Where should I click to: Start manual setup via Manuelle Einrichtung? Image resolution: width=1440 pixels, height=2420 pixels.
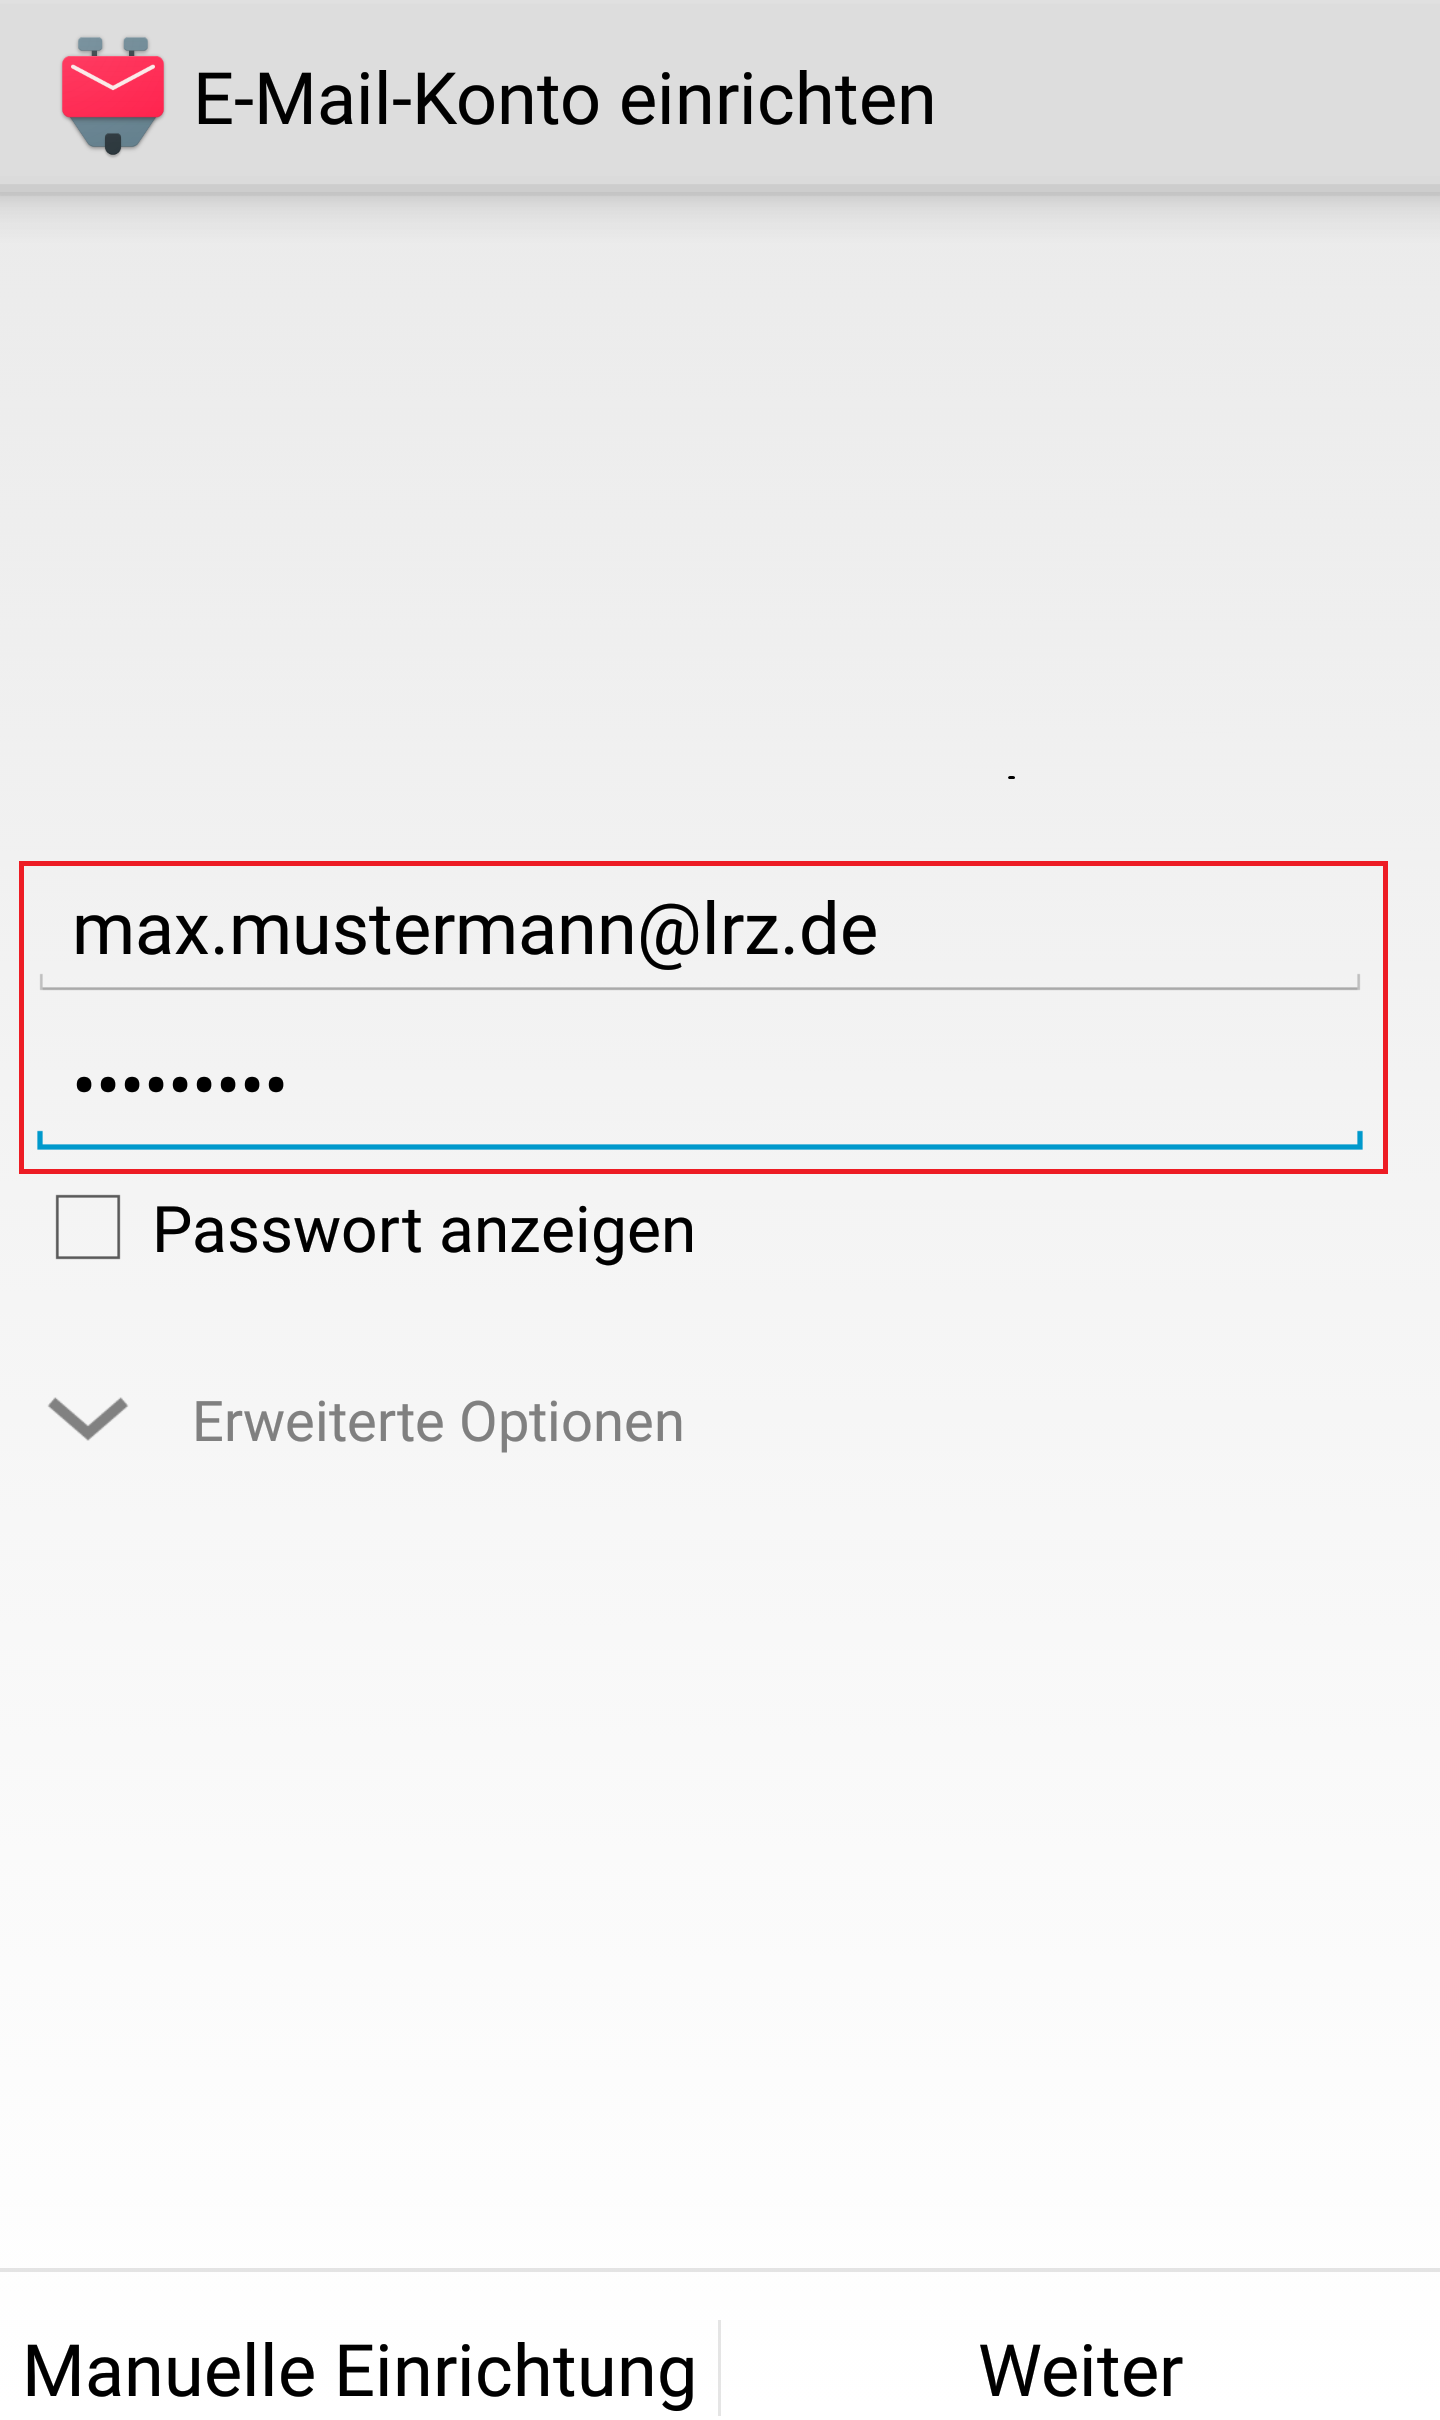point(360,2370)
